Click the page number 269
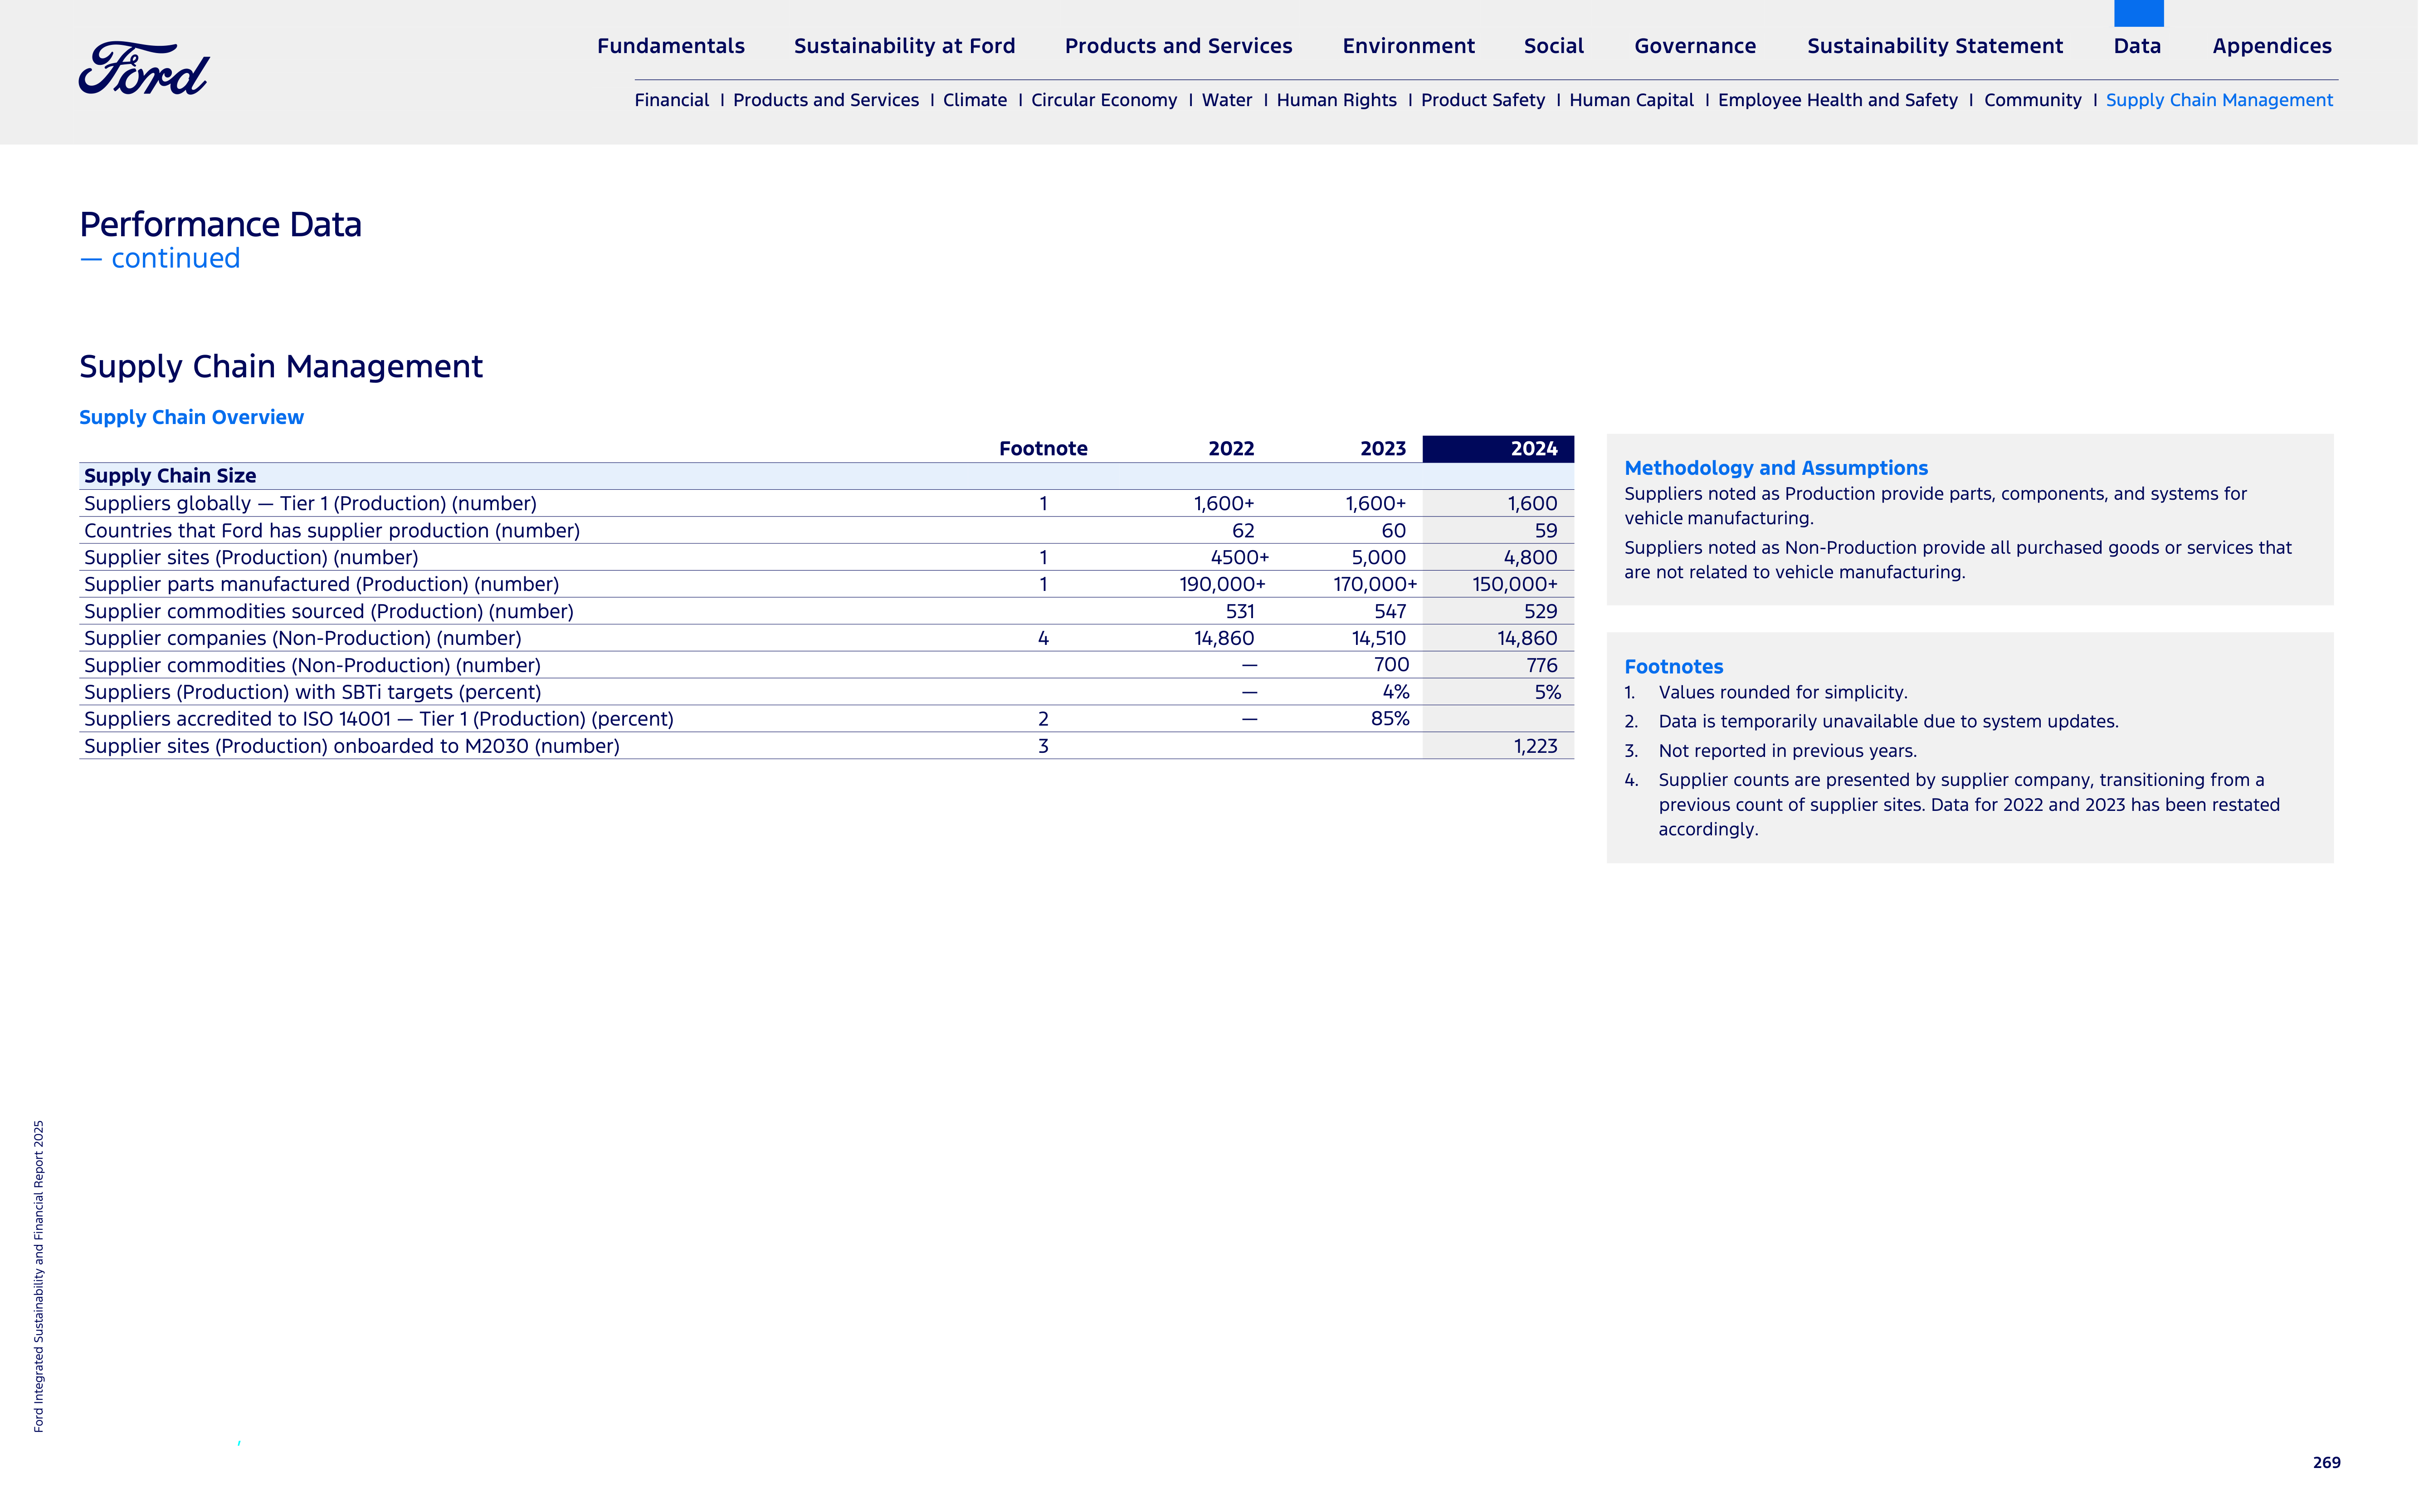The width and height of the screenshot is (2419, 1512). coord(2326,1463)
